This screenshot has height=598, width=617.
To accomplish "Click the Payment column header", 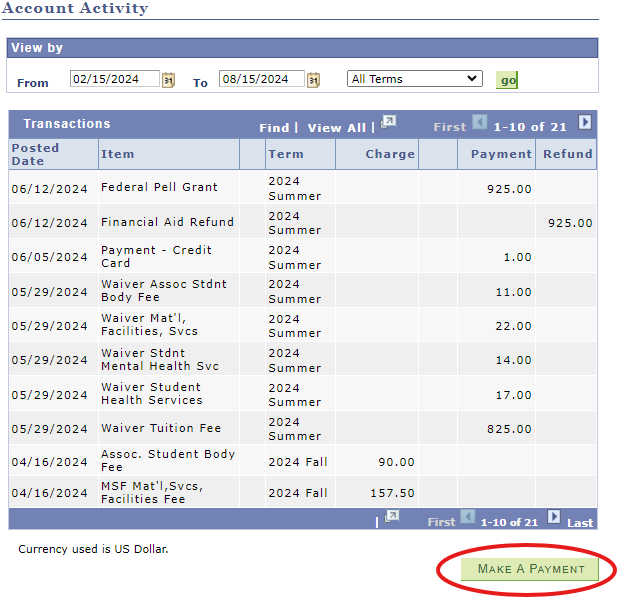I will point(501,154).
